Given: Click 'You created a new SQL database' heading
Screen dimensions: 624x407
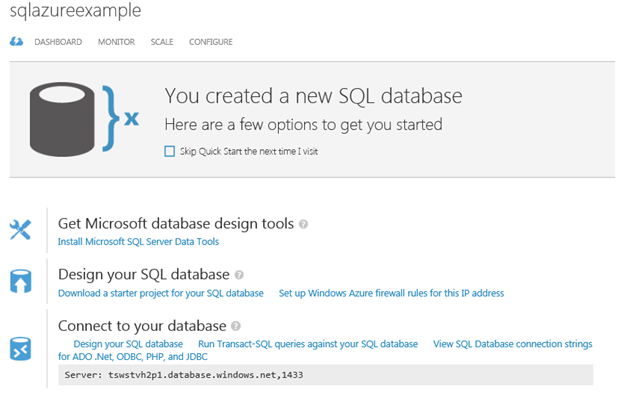Looking at the screenshot, I should click(x=314, y=96).
